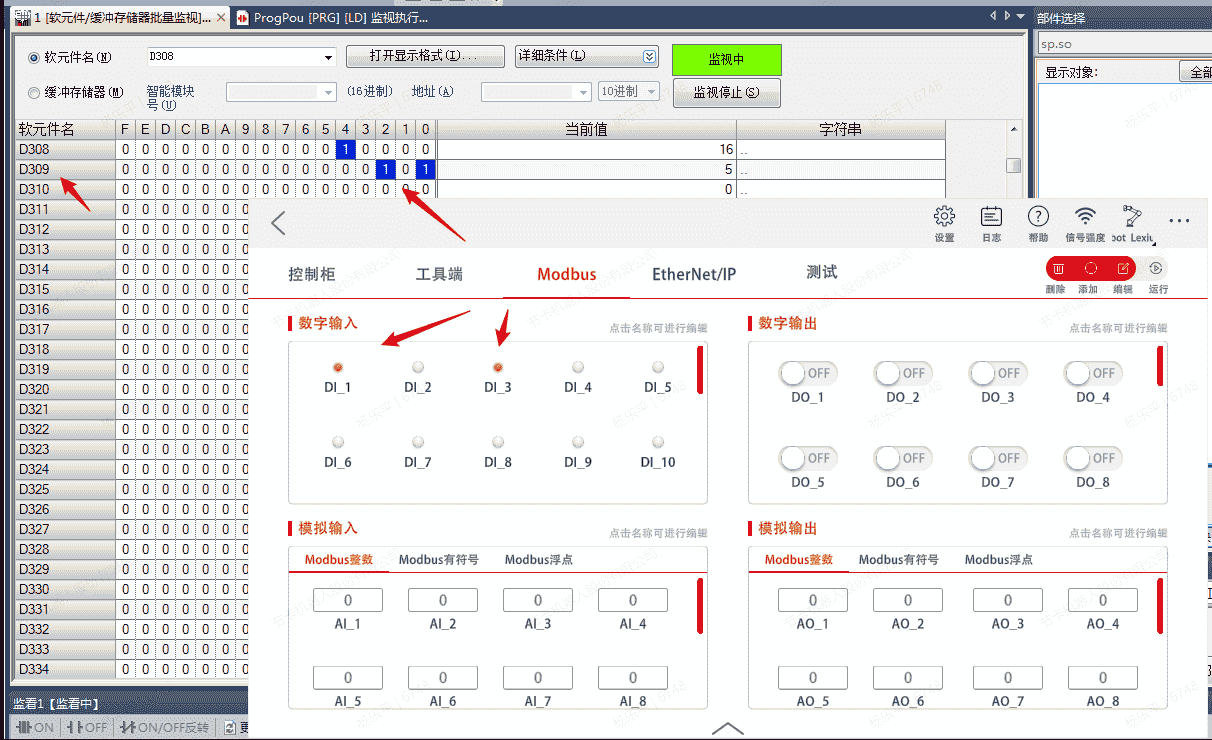Expand the bottom panel up-chevron

point(727,728)
